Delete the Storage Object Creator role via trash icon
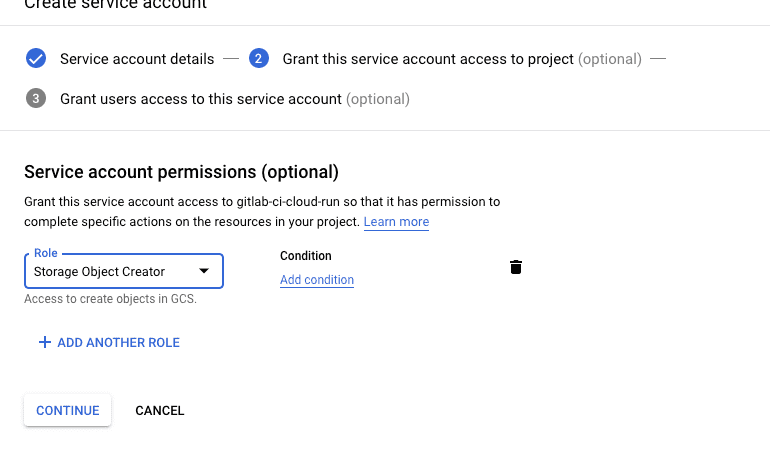770x471 pixels. click(x=516, y=267)
